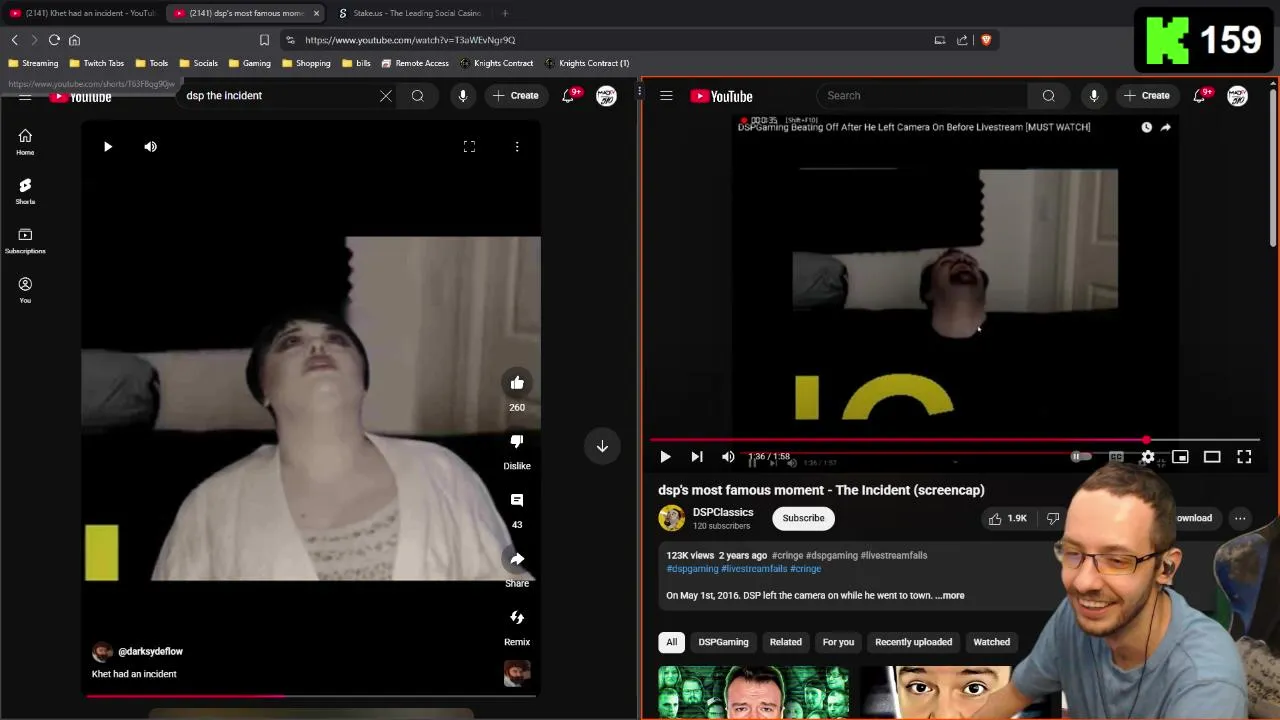Open account avatar menu in right window

[1237, 96]
